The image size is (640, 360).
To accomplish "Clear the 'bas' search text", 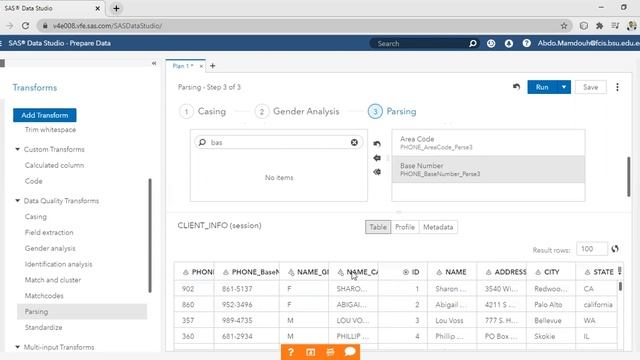I will 354,142.
